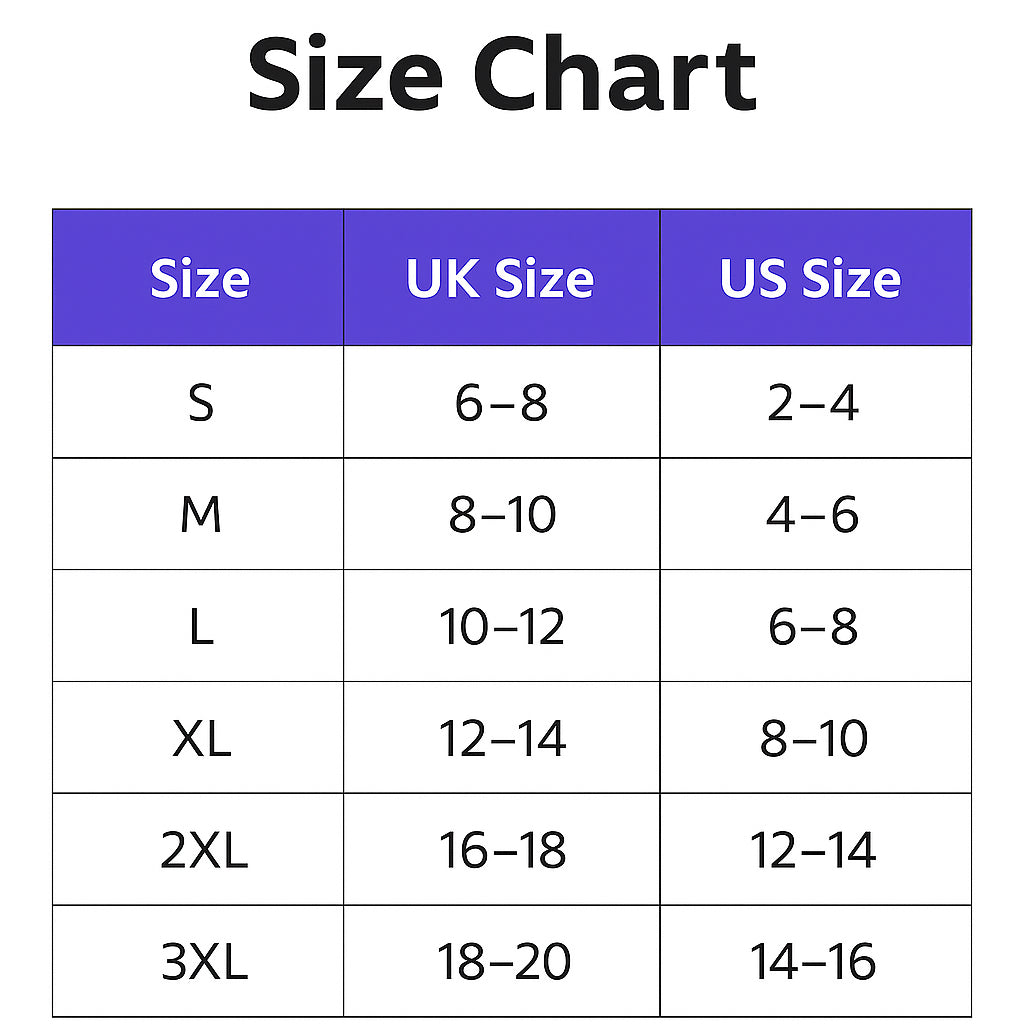
Task: Click UK size 6–8 in S row
Action: click(x=501, y=404)
